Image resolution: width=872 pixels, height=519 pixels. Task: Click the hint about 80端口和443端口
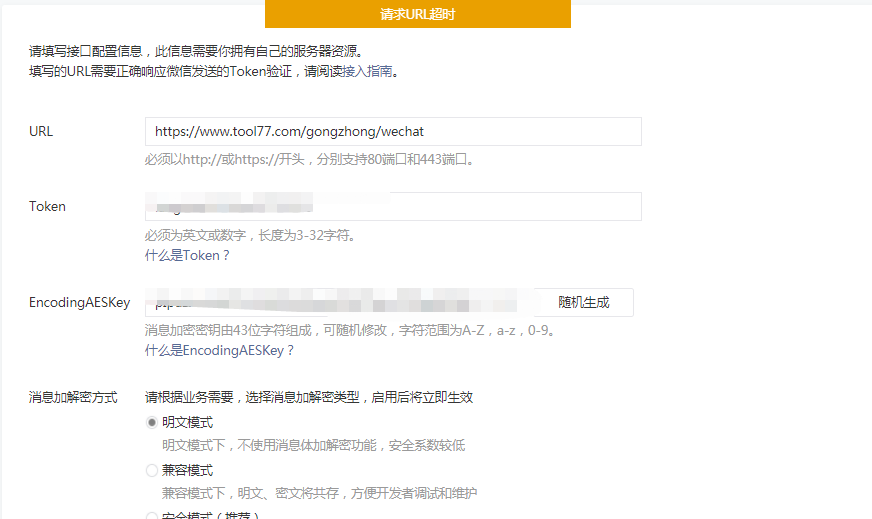[x=309, y=160]
